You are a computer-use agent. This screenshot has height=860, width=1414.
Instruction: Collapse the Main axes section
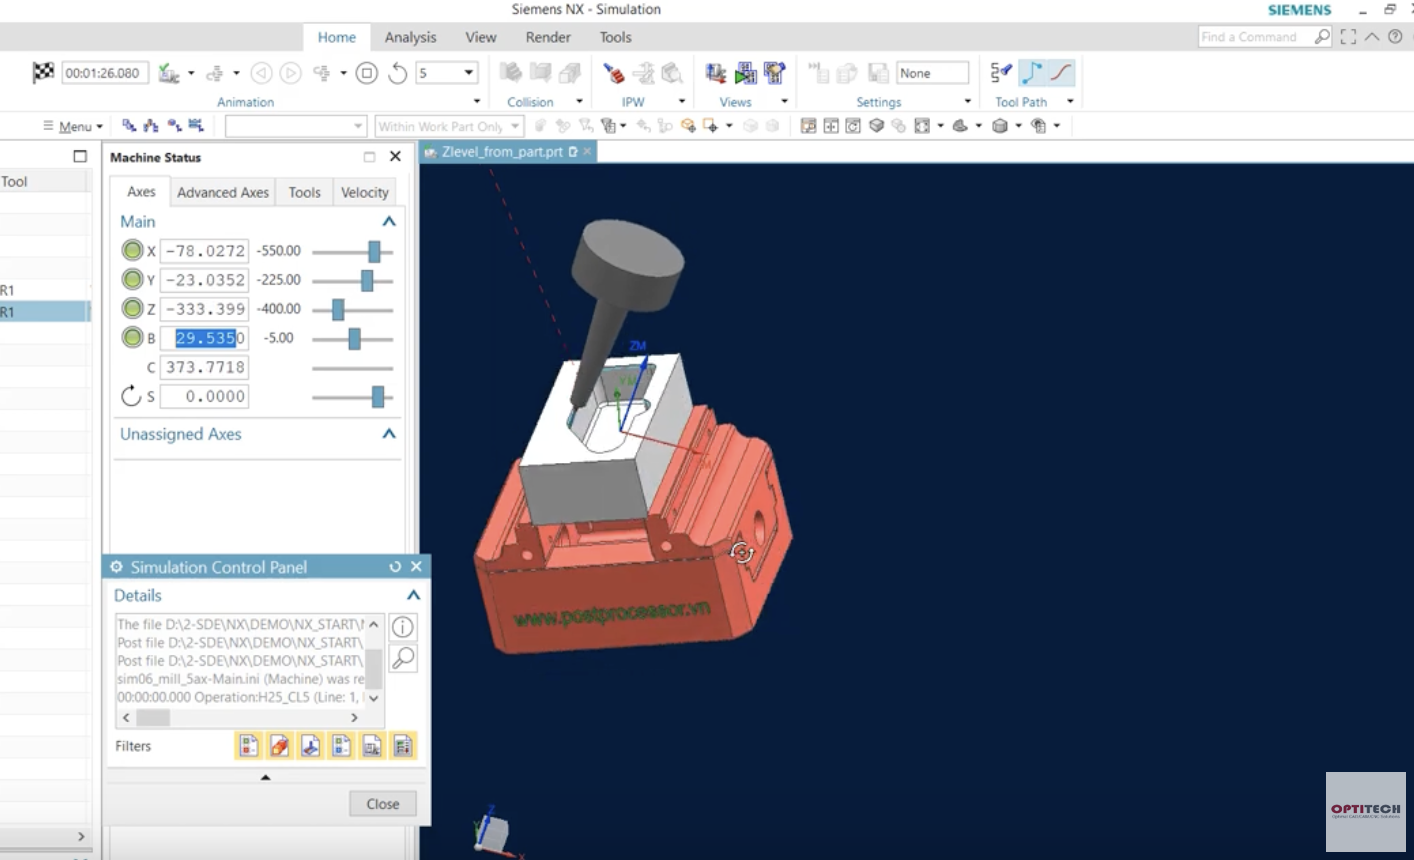tap(389, 222)
